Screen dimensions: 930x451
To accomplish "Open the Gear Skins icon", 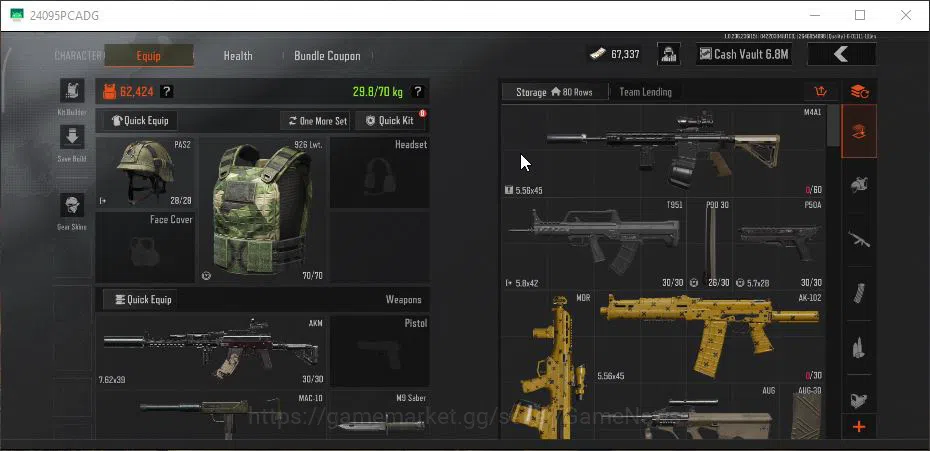I will 72,205.
